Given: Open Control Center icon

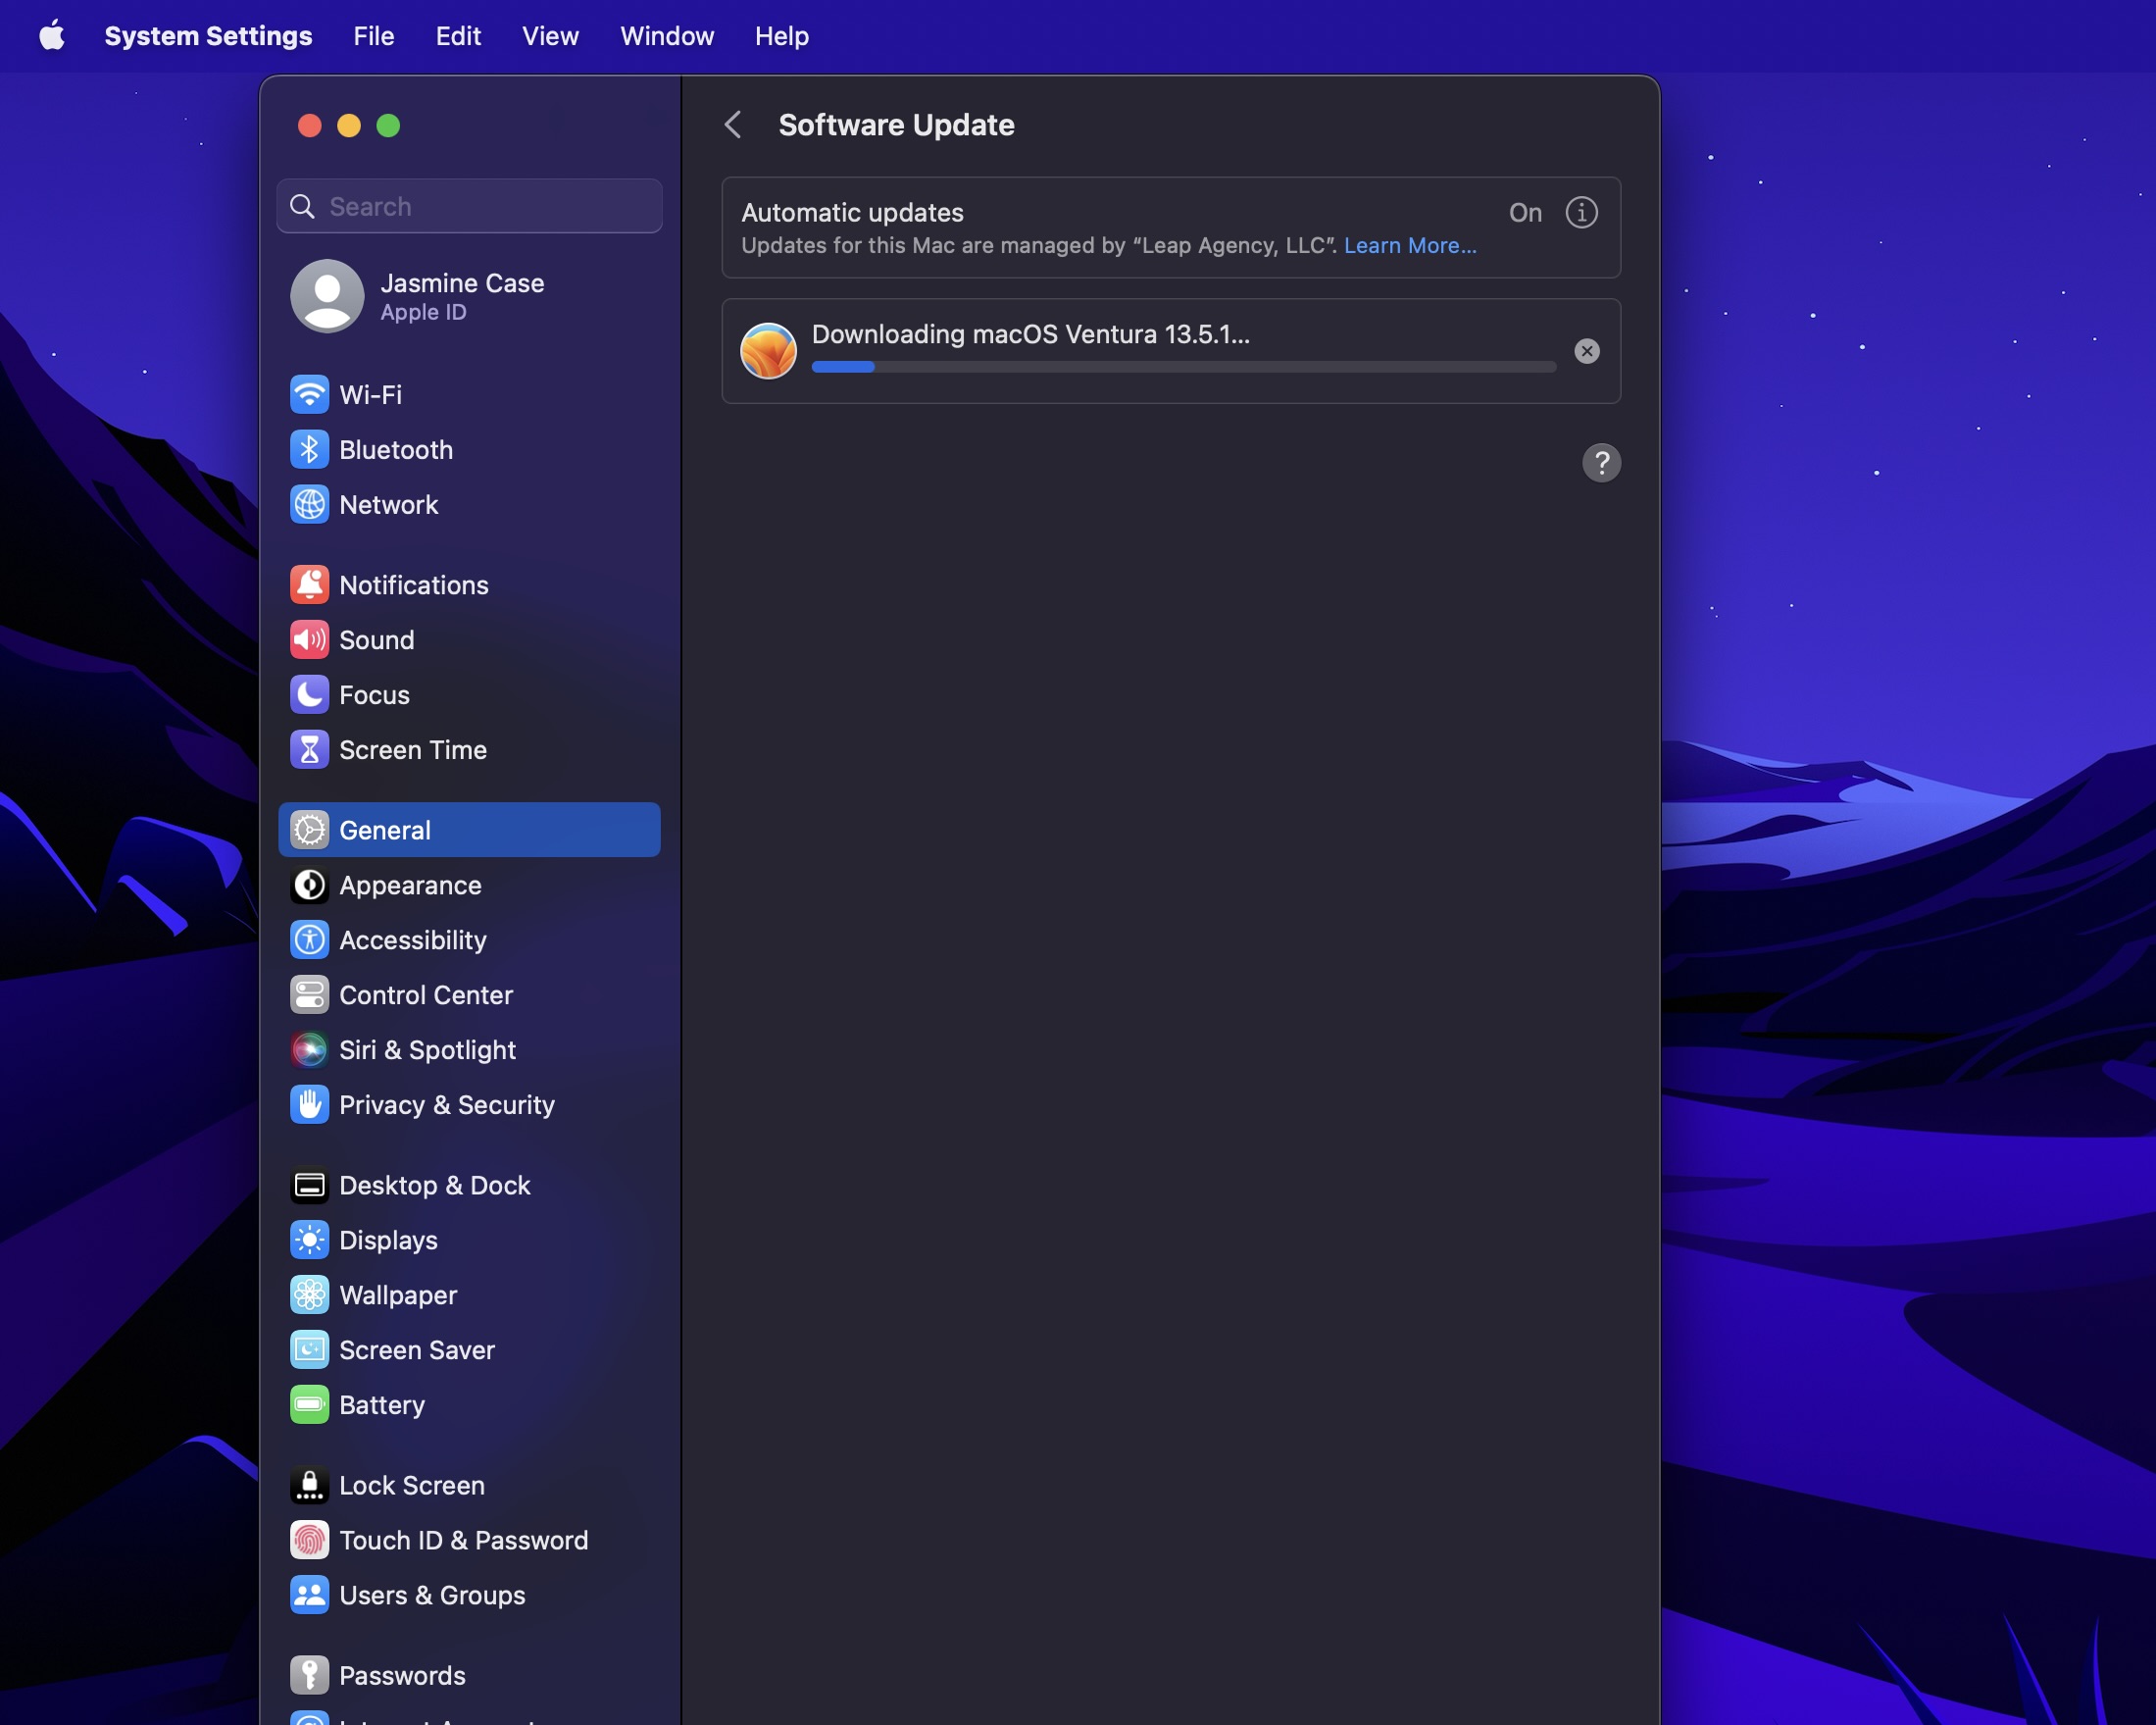Looking at the screenshot, I should point(309,994).
